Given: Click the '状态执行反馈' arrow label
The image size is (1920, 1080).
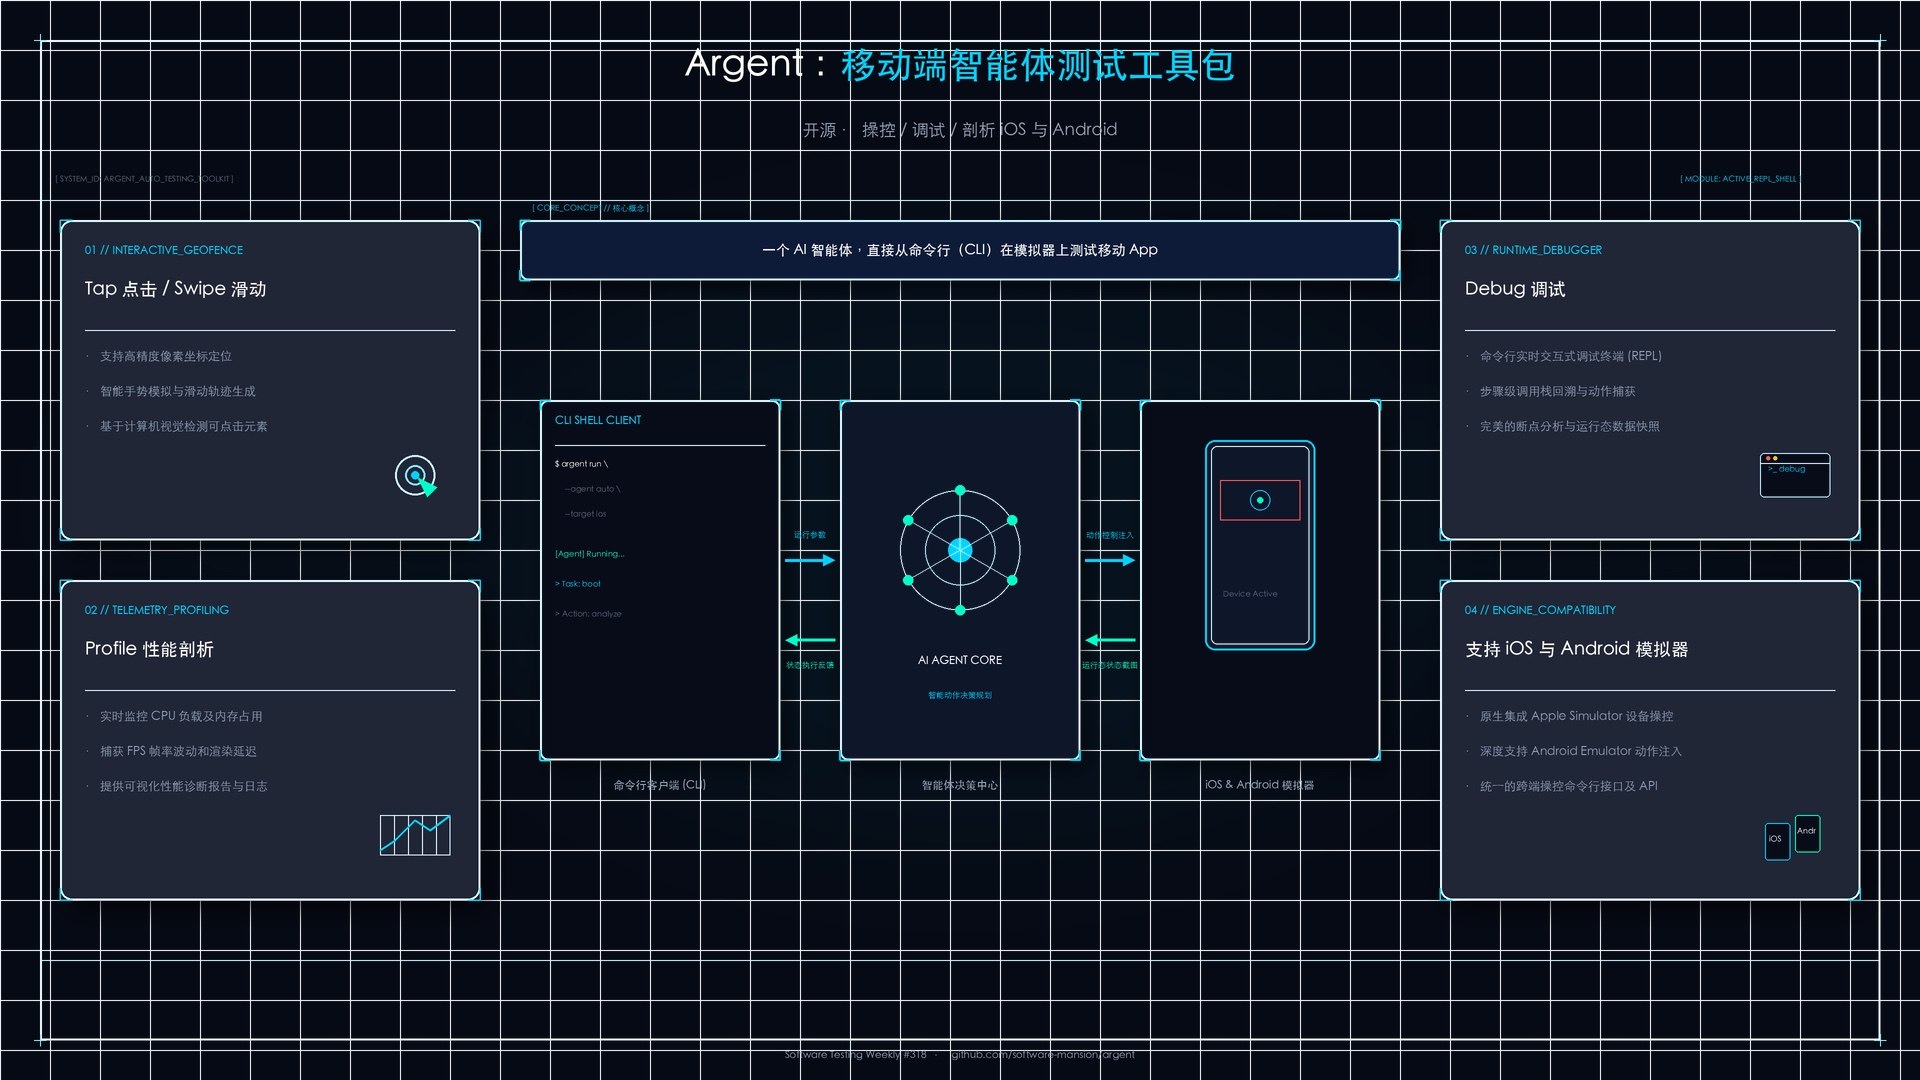Looking at the screenshot, I should click(x=810, y=665).
